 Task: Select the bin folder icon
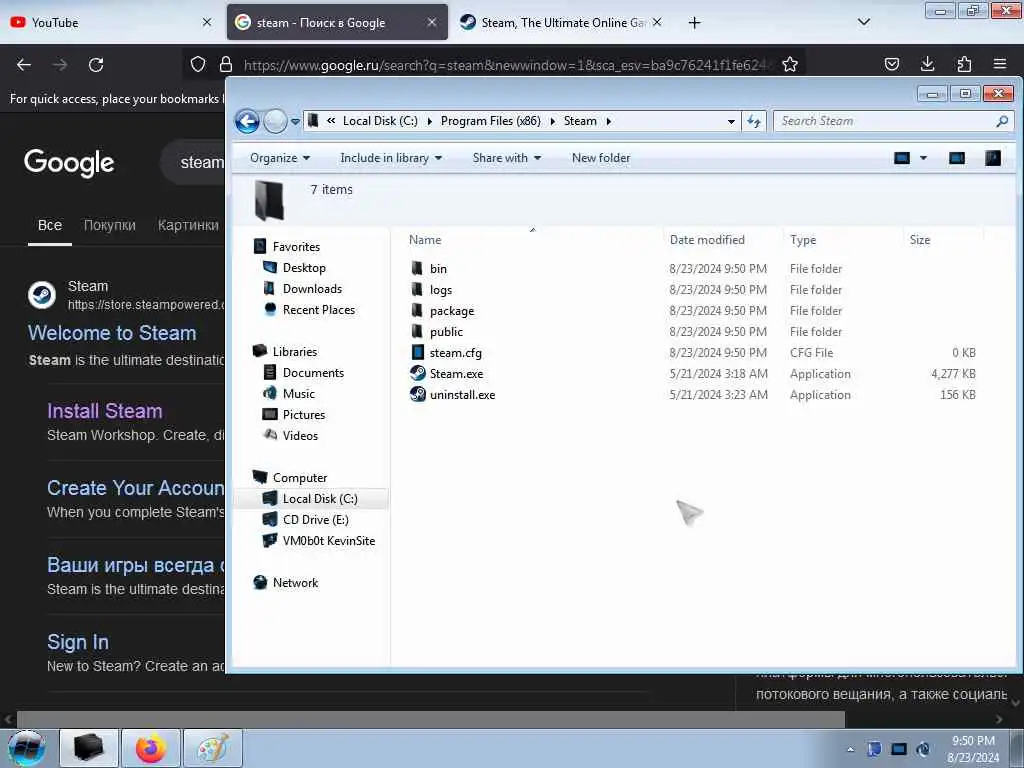pos(417,268)
